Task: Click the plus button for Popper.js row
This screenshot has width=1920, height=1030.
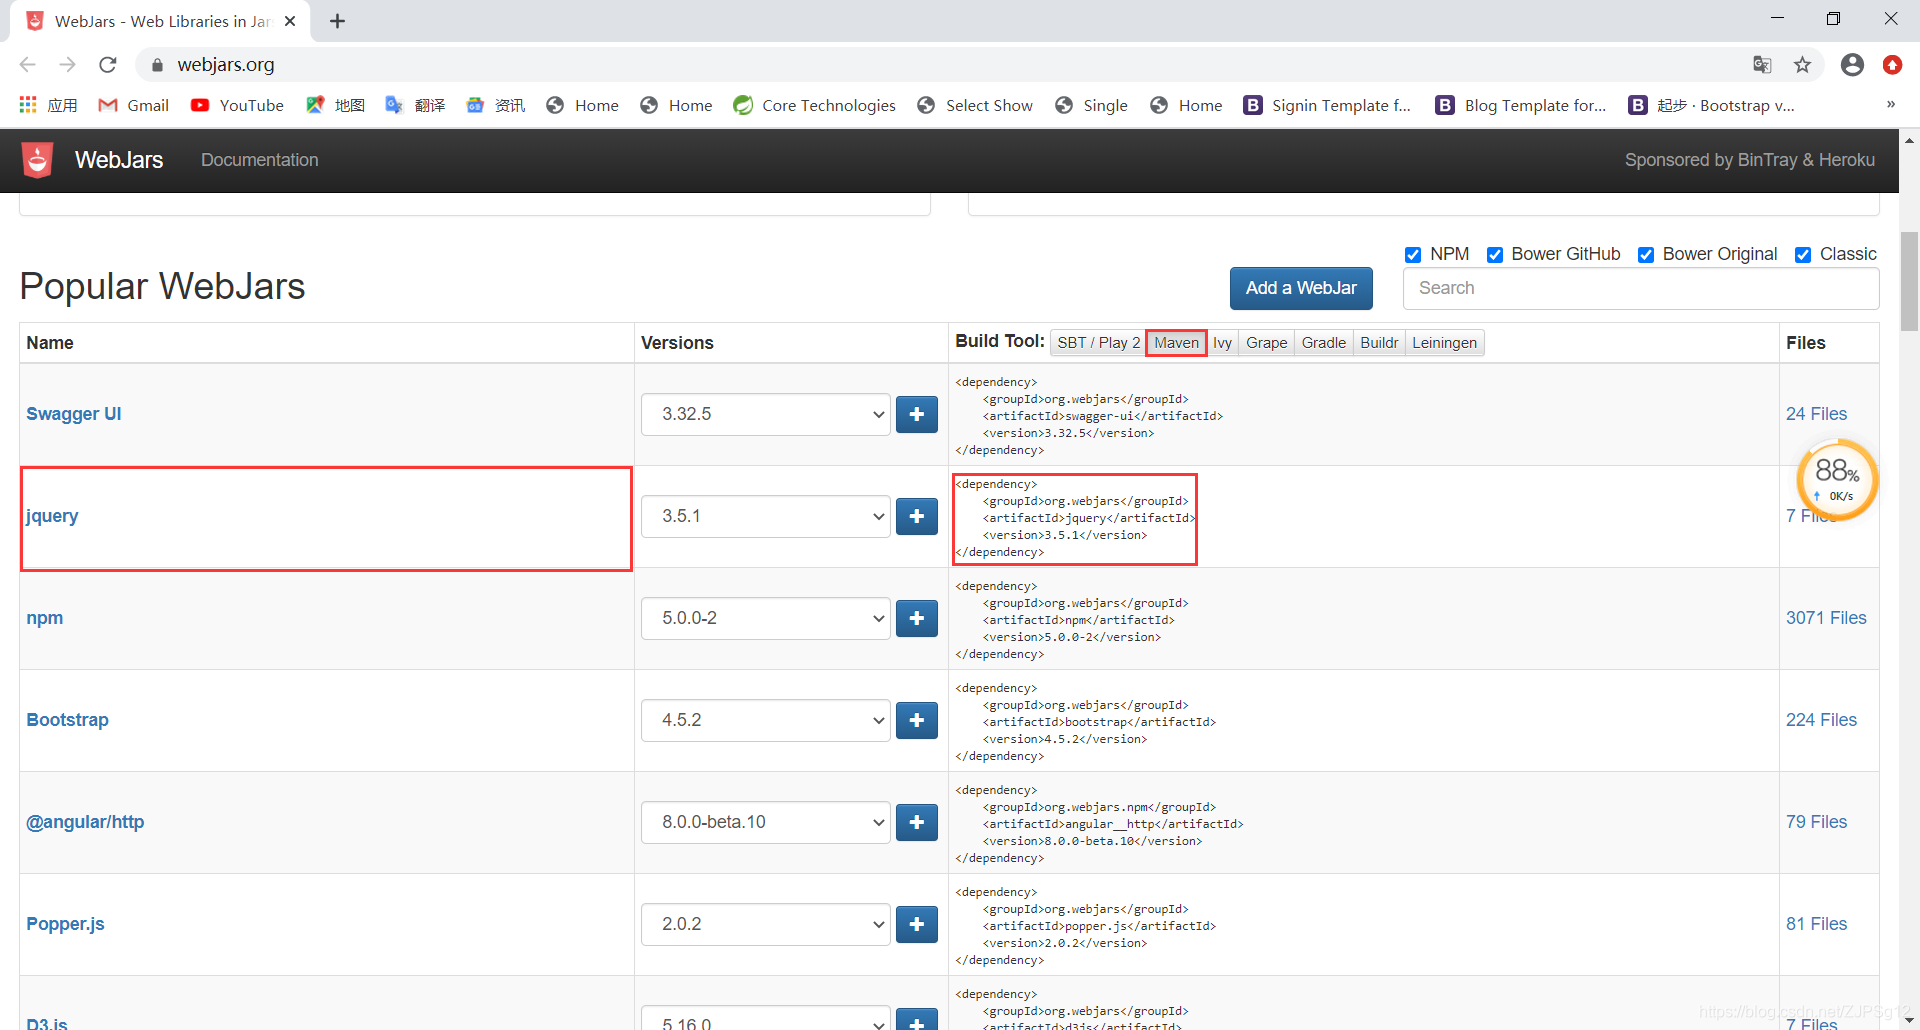Action: (x=916, y=924)
